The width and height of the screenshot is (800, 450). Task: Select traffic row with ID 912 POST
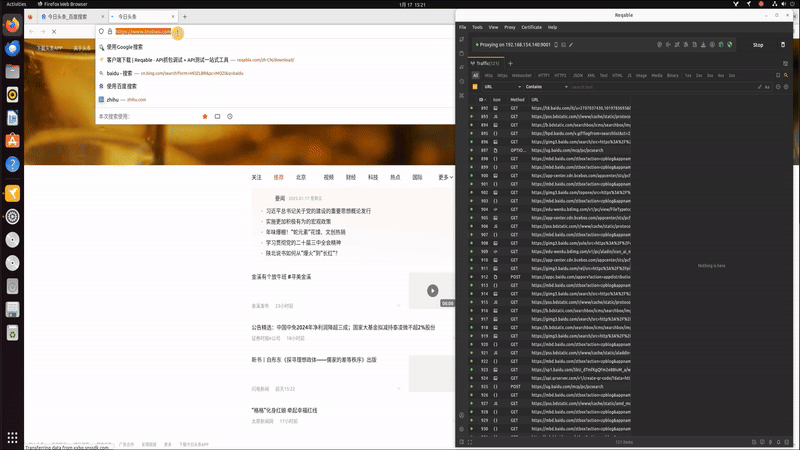pos(550,277)
